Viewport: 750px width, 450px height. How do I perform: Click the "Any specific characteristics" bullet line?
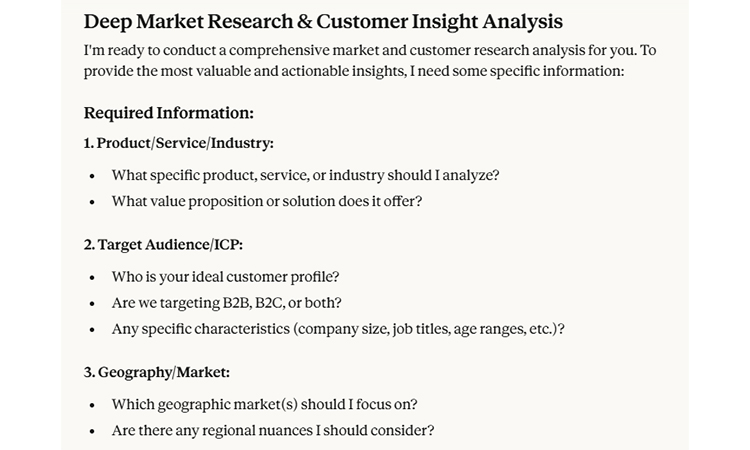point(338,329)
